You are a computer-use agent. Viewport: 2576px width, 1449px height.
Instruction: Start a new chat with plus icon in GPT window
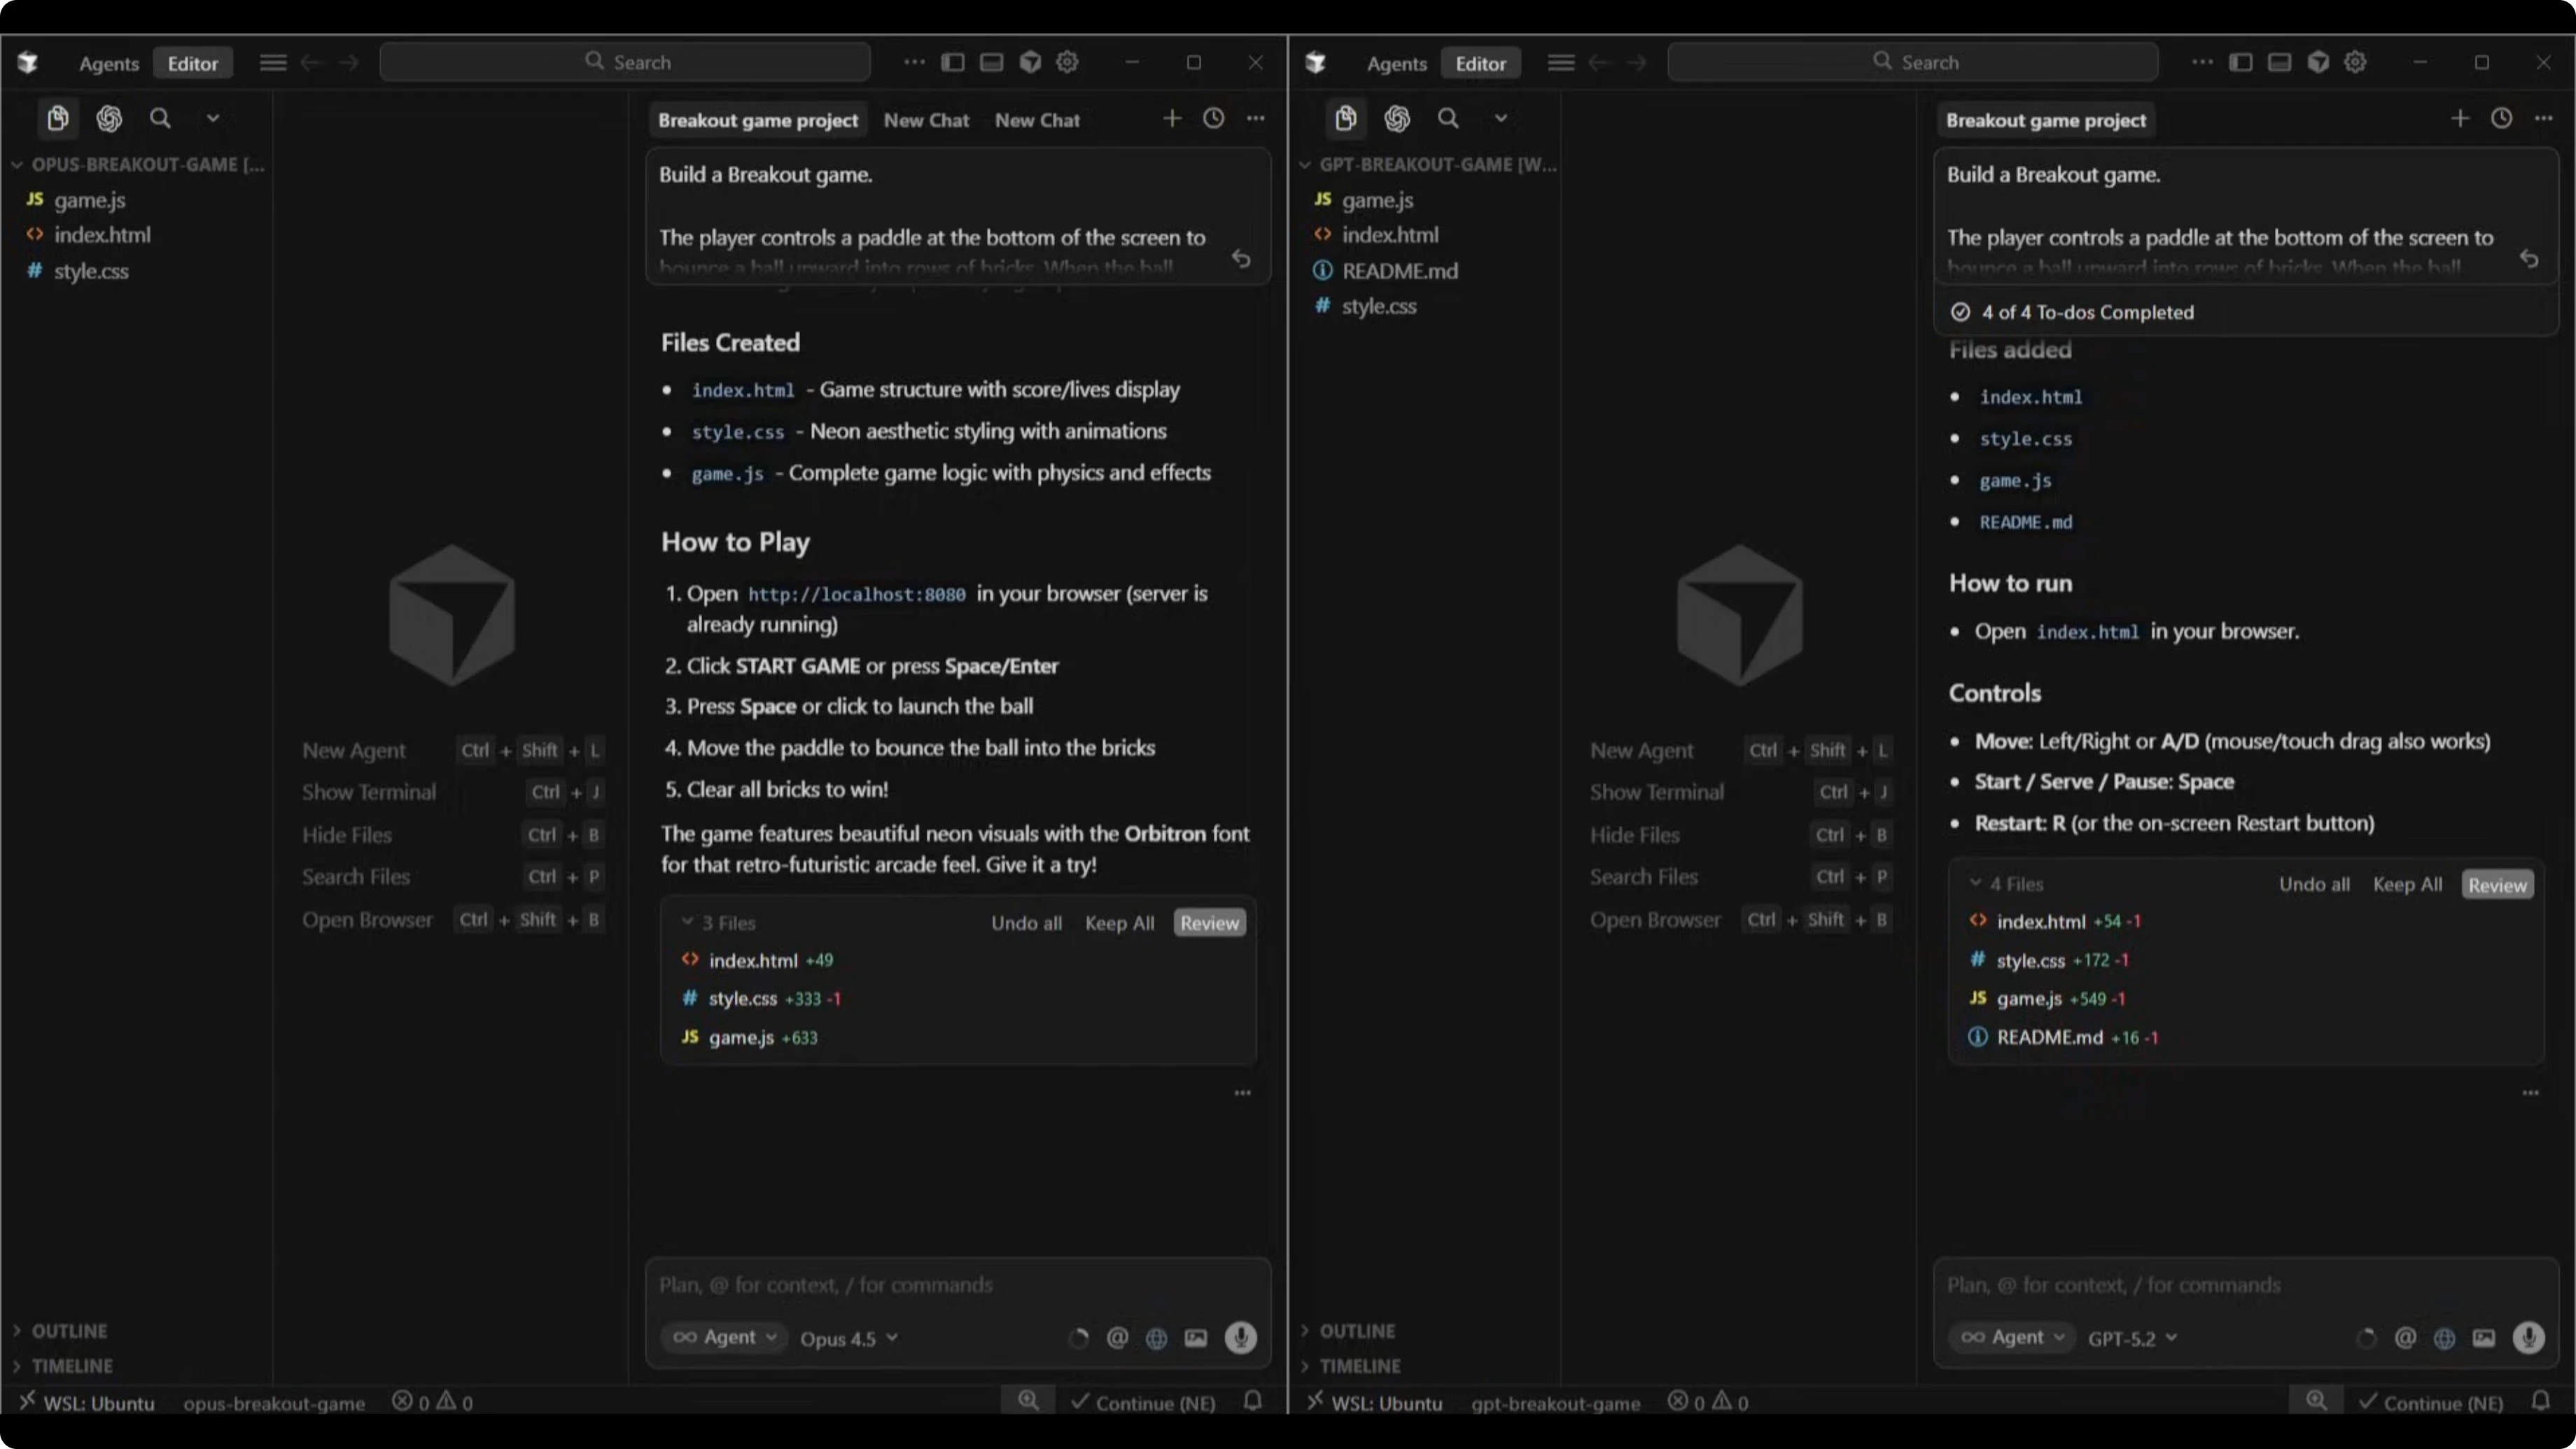pos(2459,119)
